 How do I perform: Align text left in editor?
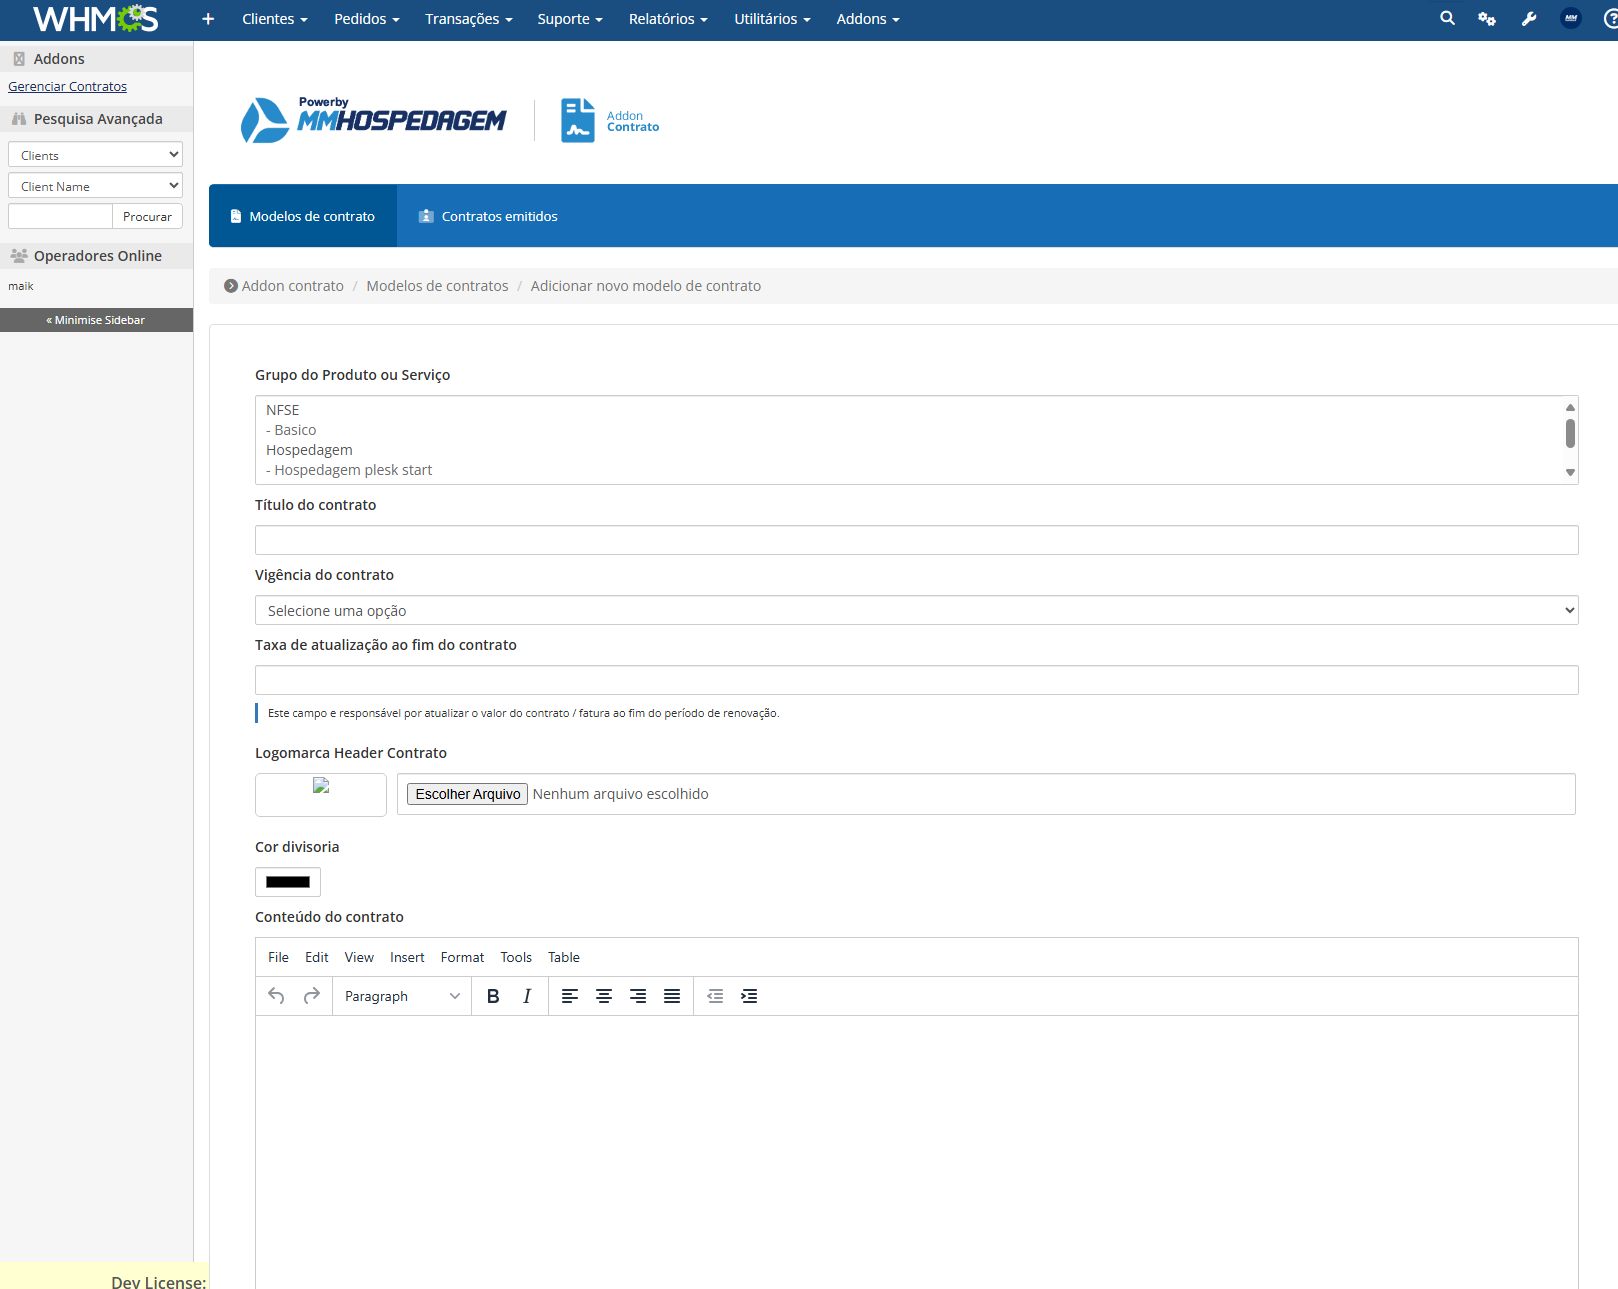point(570,996)
